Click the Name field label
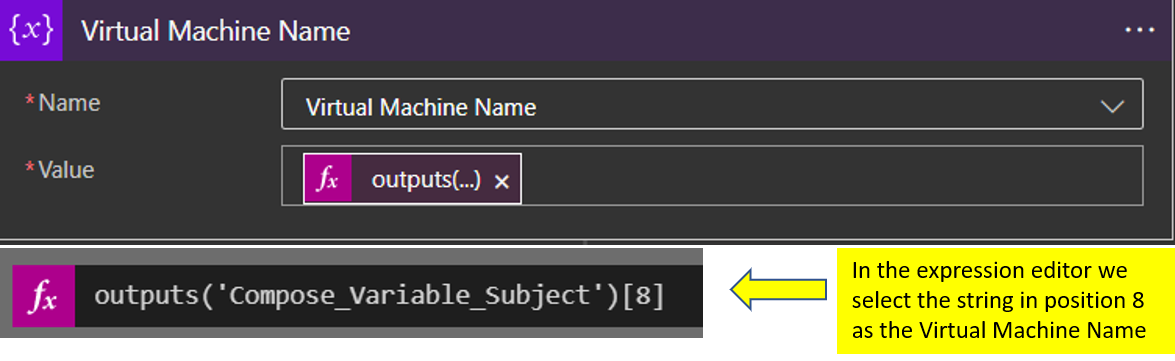Screen dimensions: 1175x361 (69, 103)
